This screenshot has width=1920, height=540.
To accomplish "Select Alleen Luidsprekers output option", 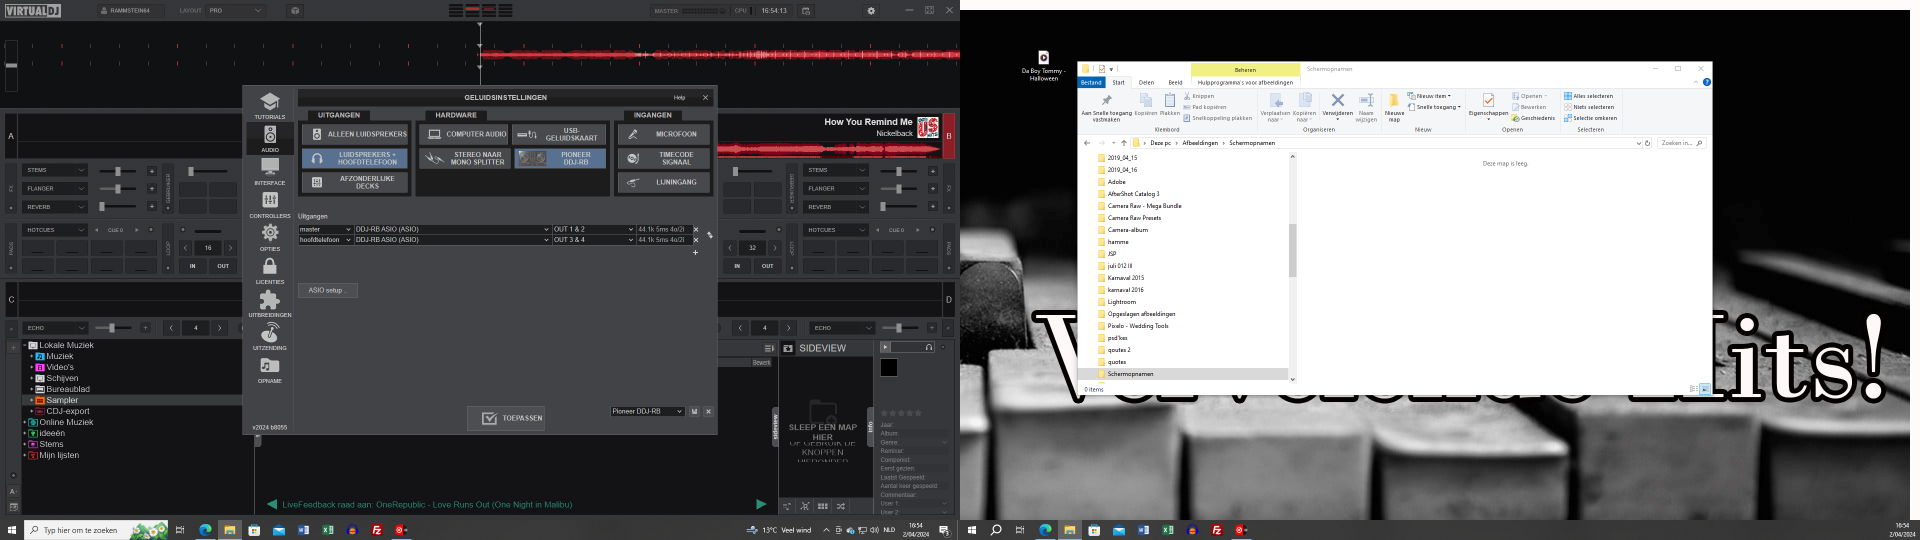I will click(355, 134).
